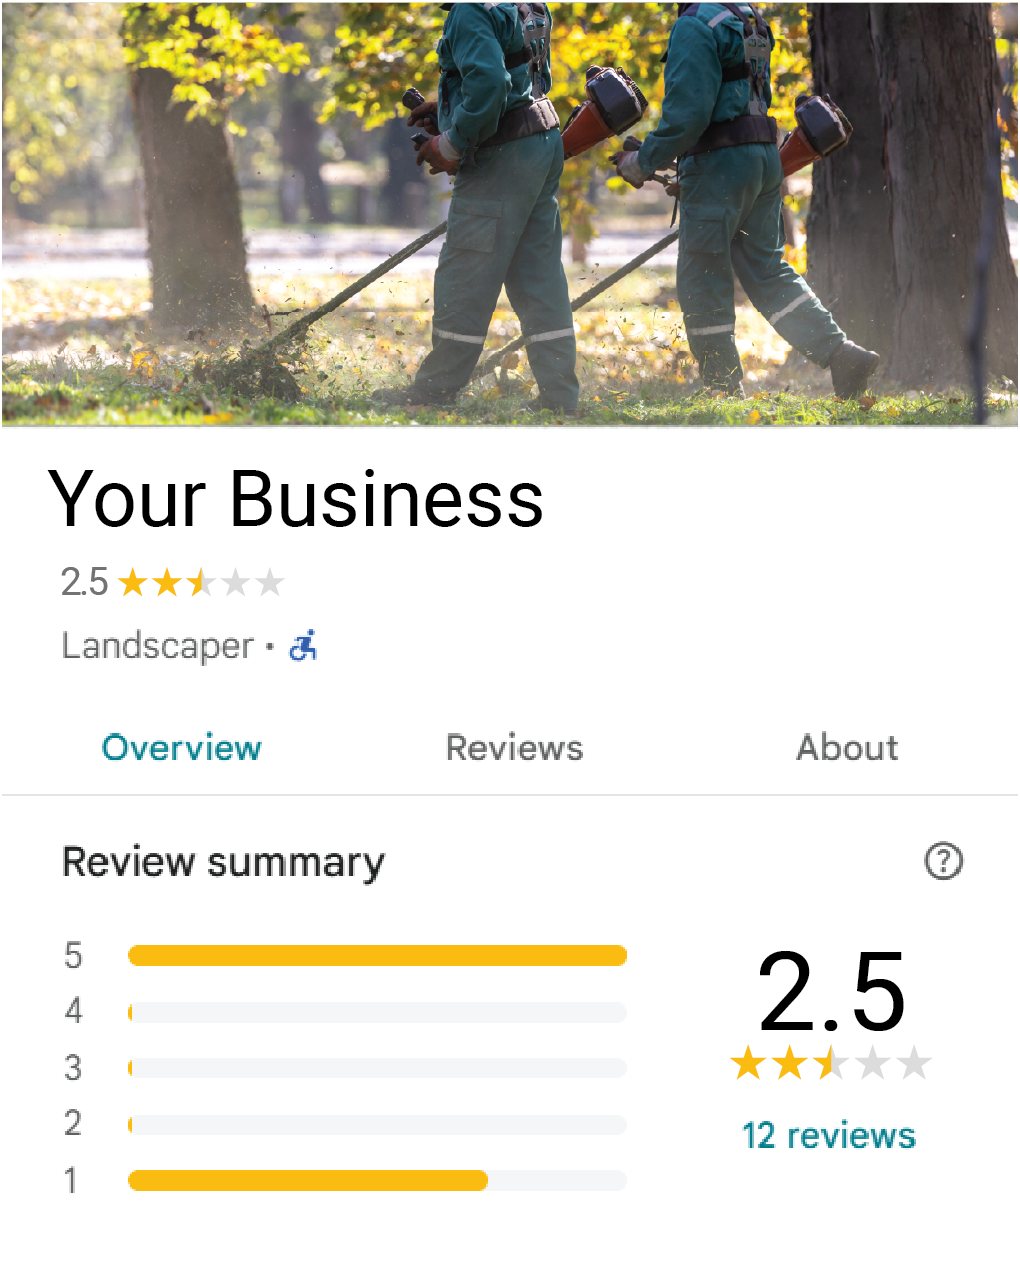Image resolution: width=1020 pixels, height=1276 pixels.
Task: Click the Review summary heading
Action: click(x=223, y=862)
